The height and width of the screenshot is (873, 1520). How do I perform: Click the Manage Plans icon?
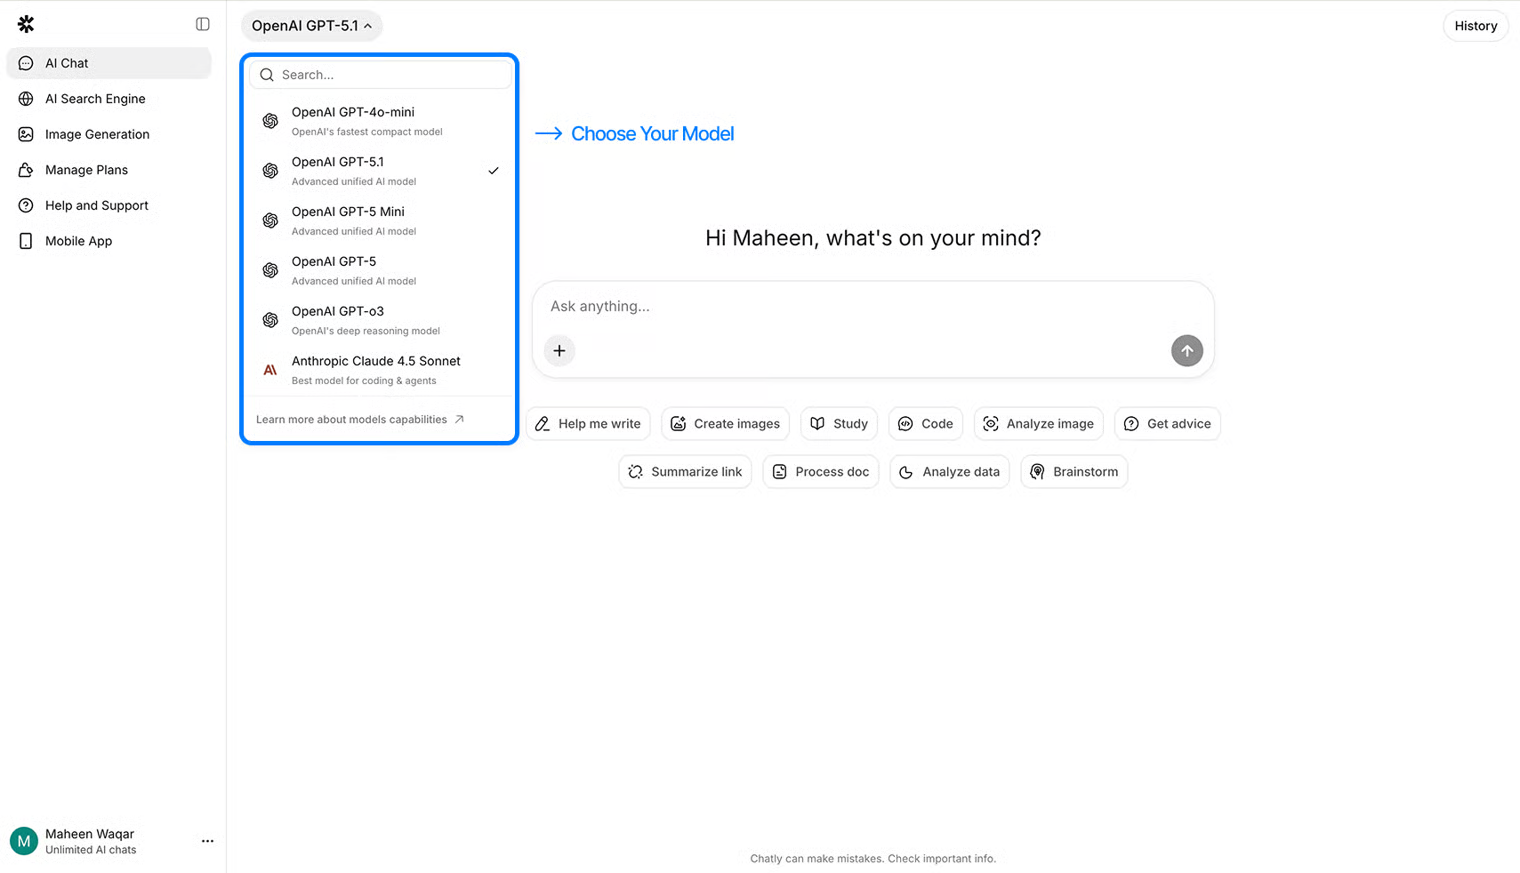(26, 170)
